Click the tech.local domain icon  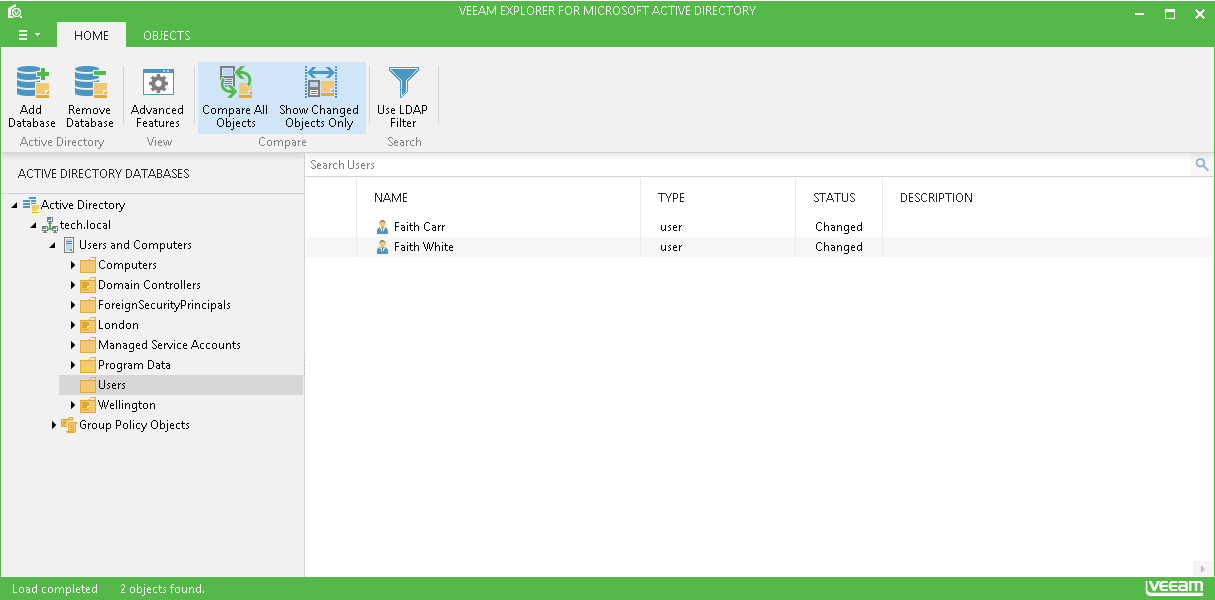[x=49, y=225]
